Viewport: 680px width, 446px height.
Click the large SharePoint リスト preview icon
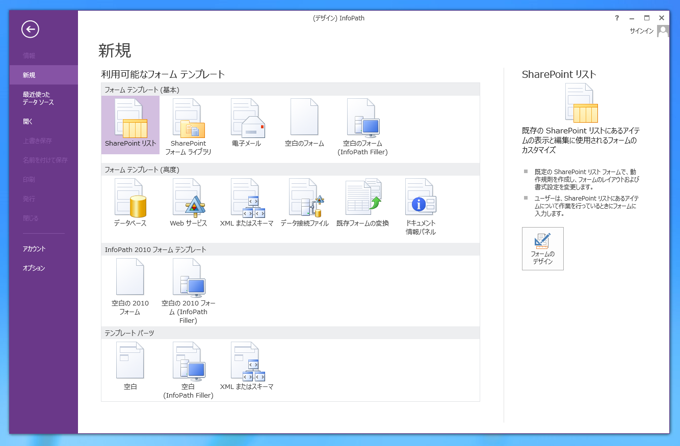[x=581, y=103]
